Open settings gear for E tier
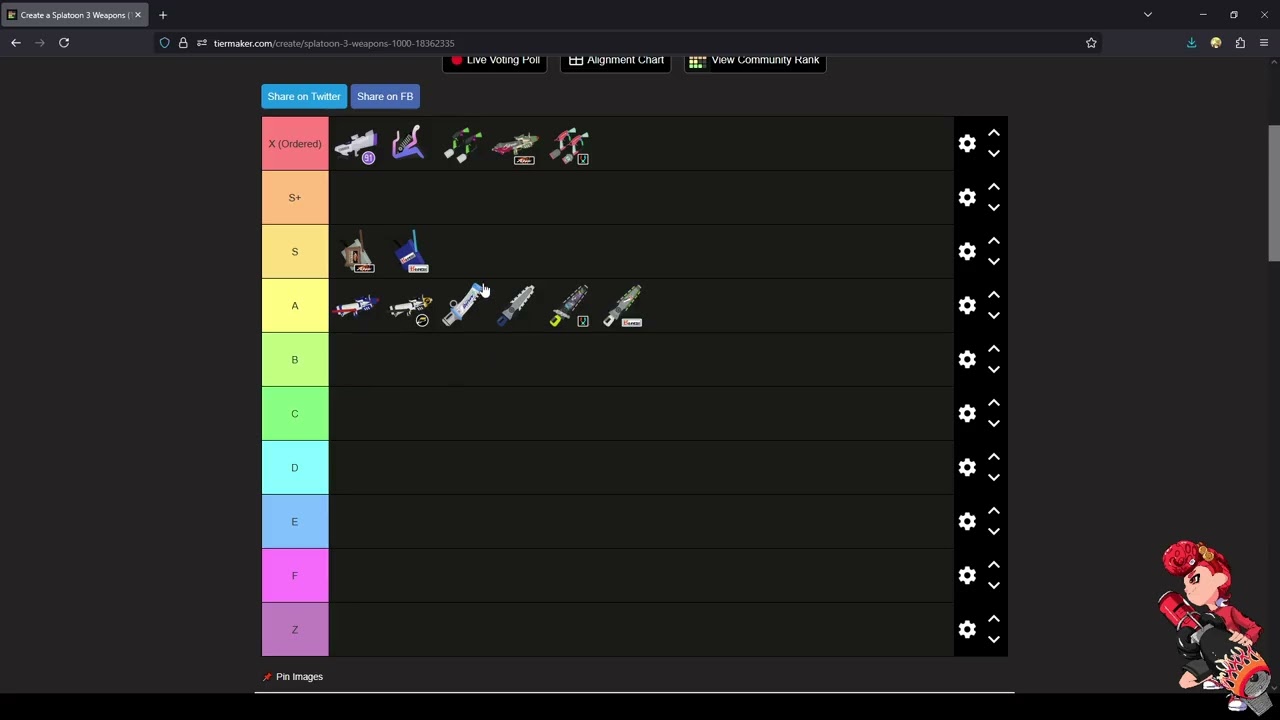Screen dimensions: 1280x720 967,522
